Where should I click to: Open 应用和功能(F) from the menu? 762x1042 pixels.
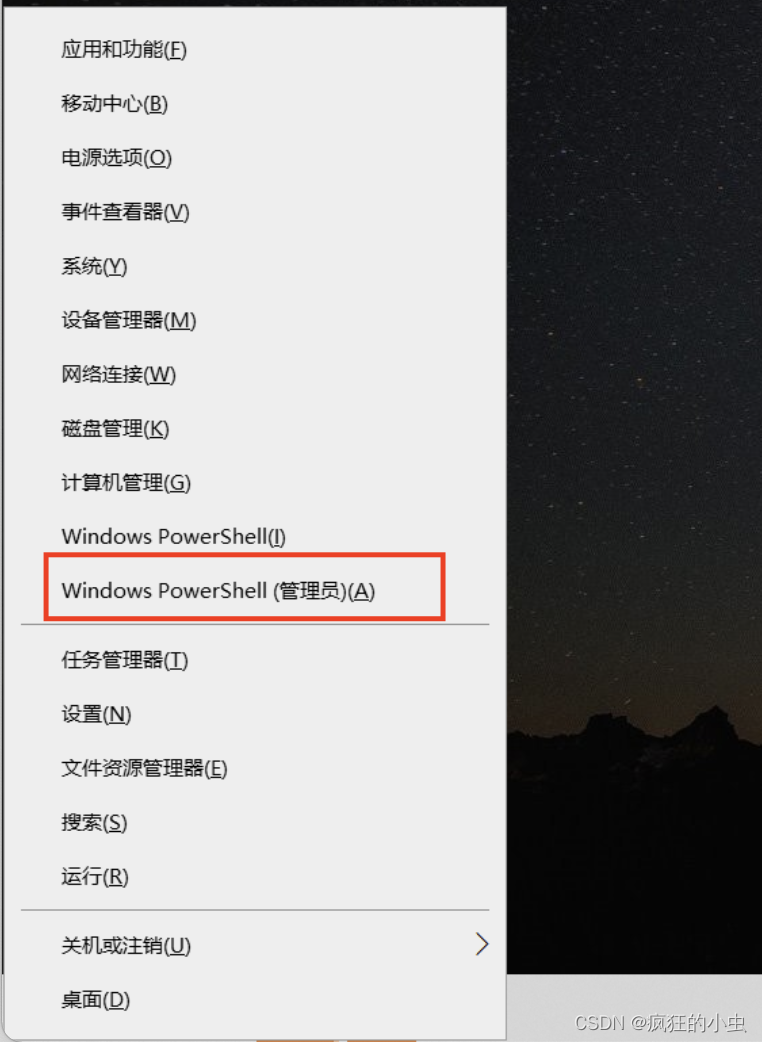pyautogui.click(x=255, y=50)
